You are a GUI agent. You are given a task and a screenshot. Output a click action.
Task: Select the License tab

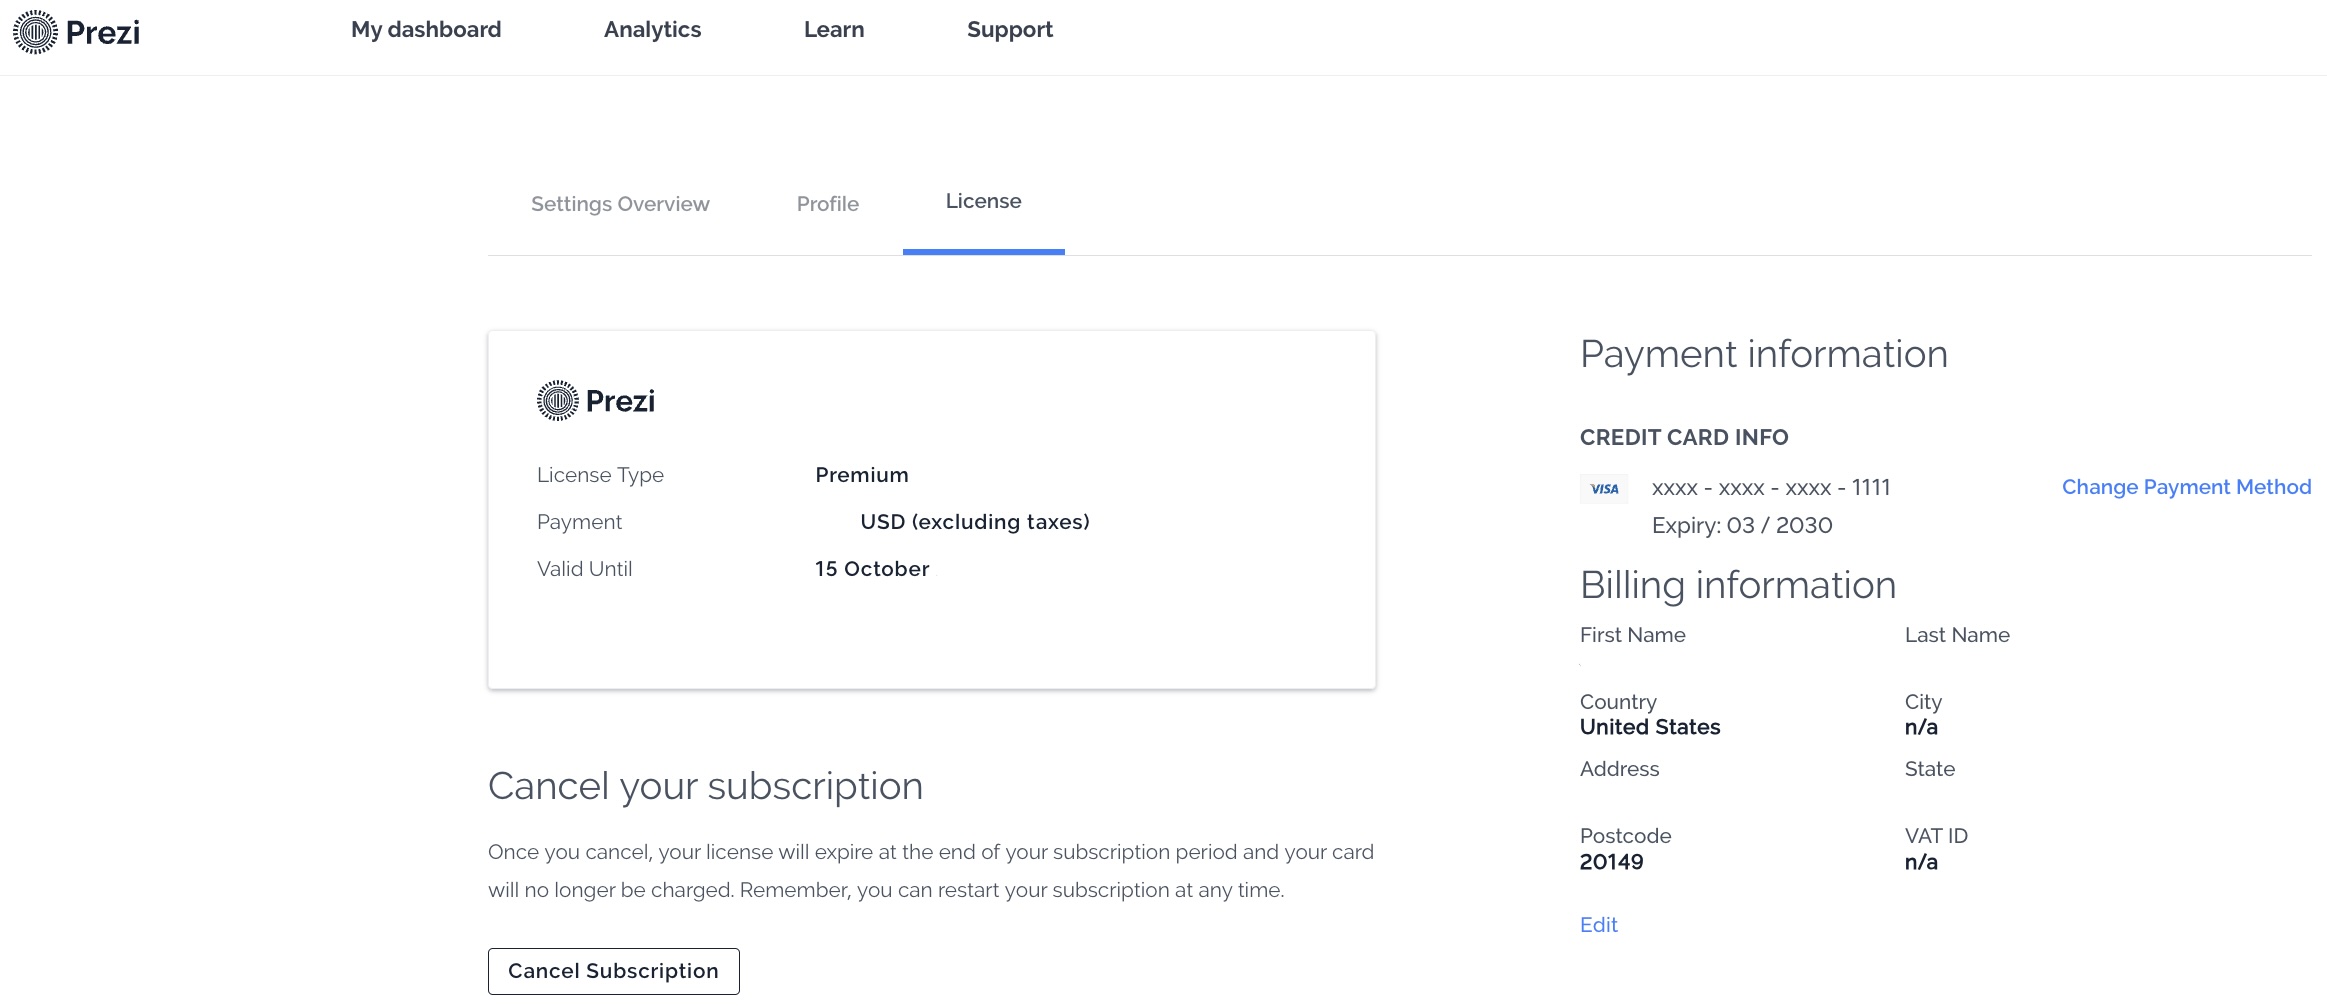[x=983, y=202]
